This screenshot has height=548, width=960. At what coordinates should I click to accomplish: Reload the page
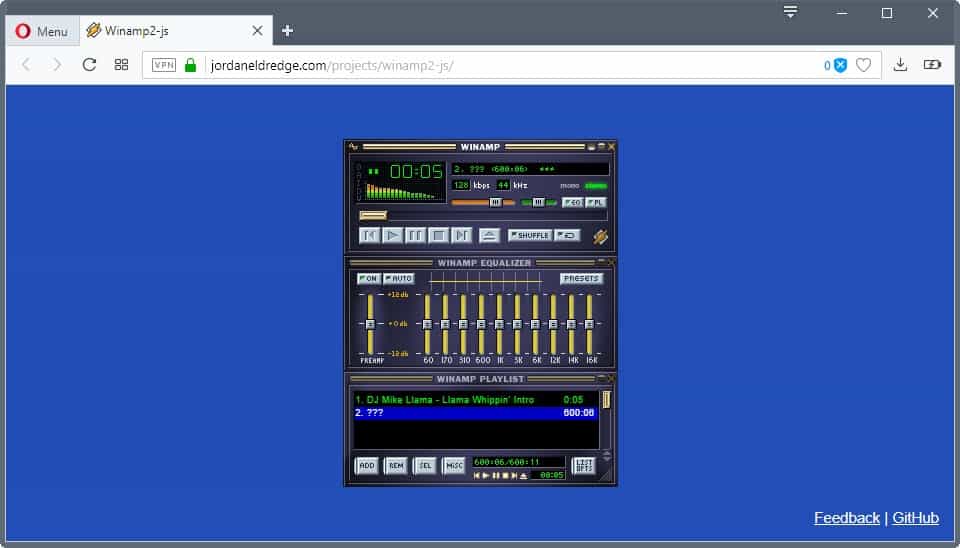point(89,64)
